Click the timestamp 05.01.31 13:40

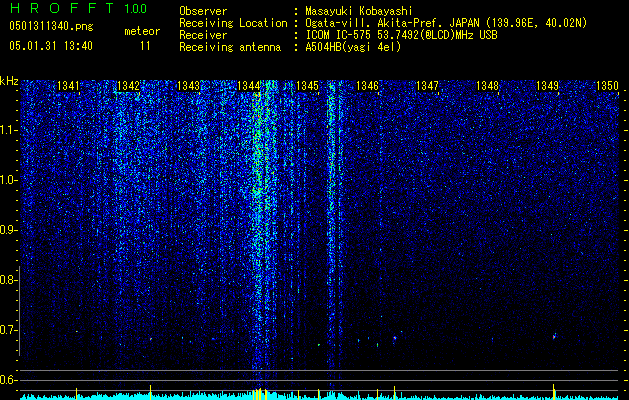[51, 46]
